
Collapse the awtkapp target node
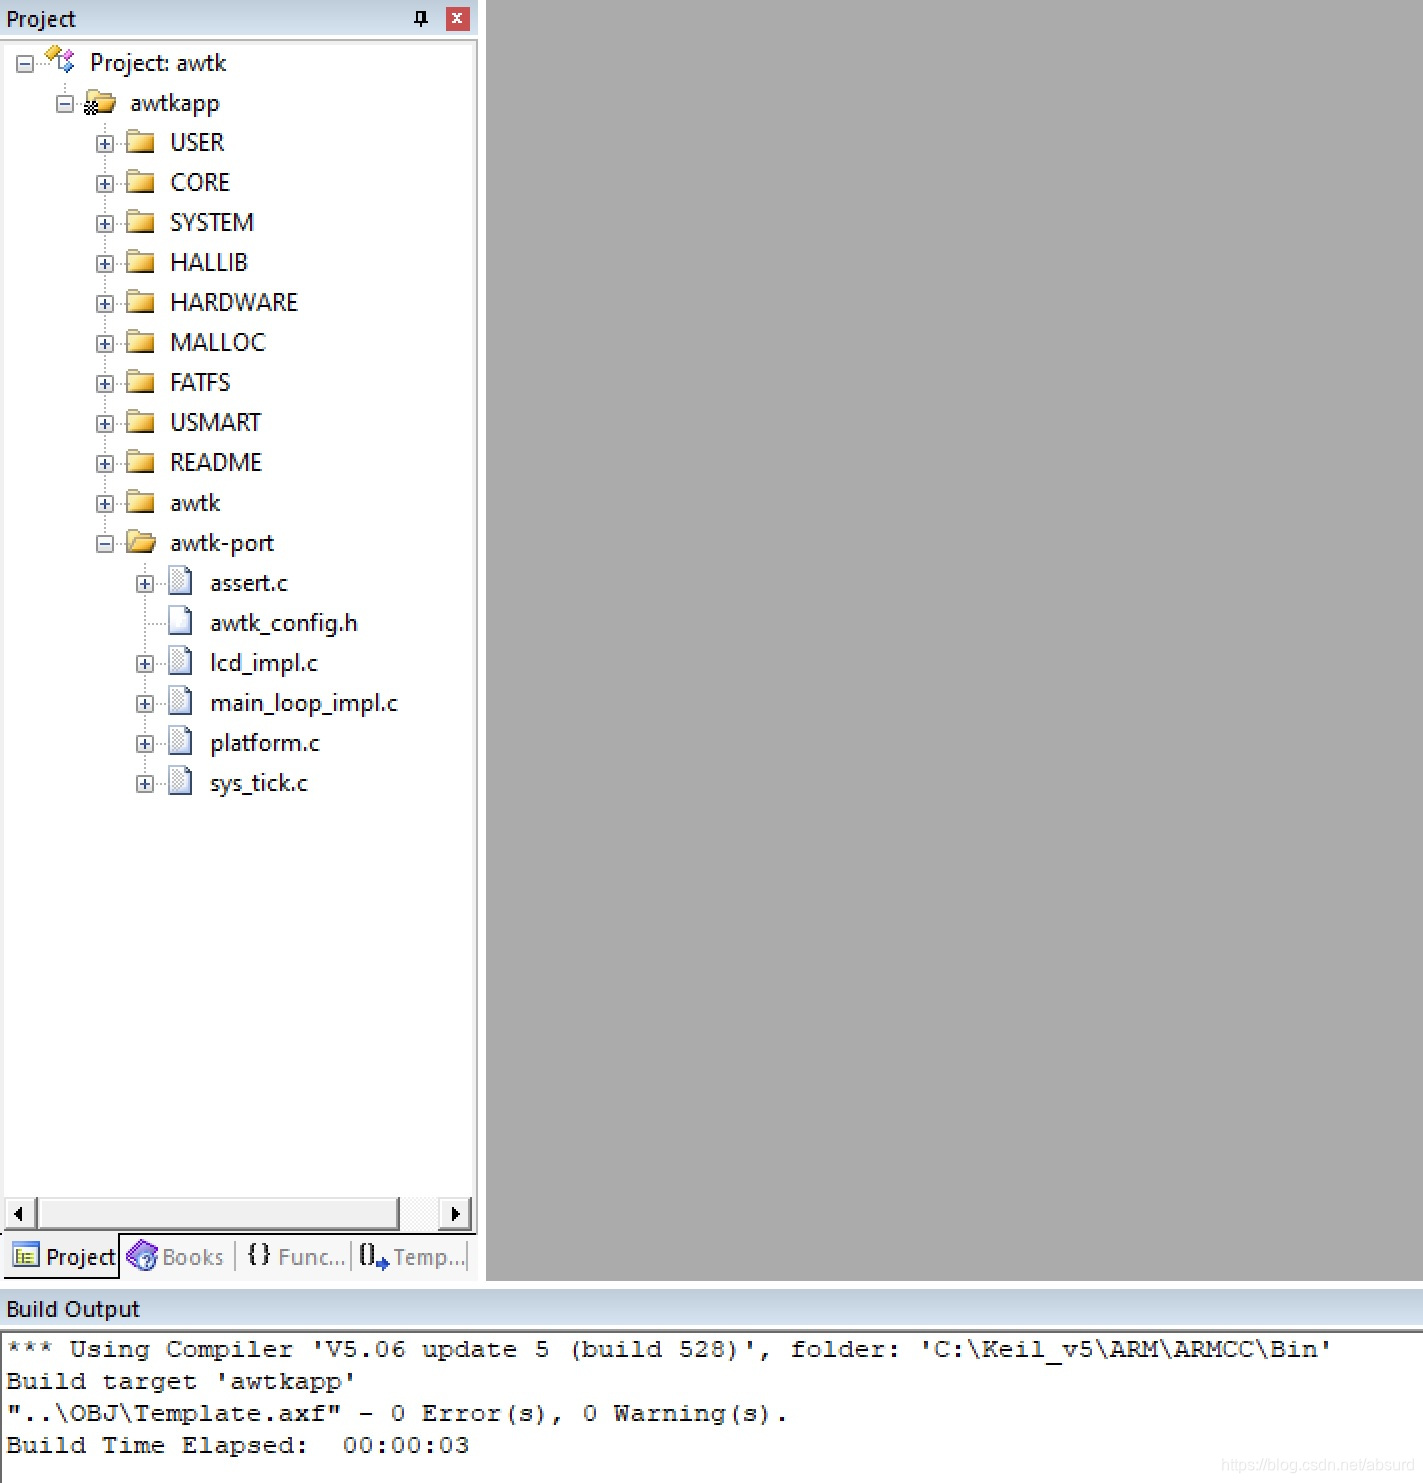(65, 104)
